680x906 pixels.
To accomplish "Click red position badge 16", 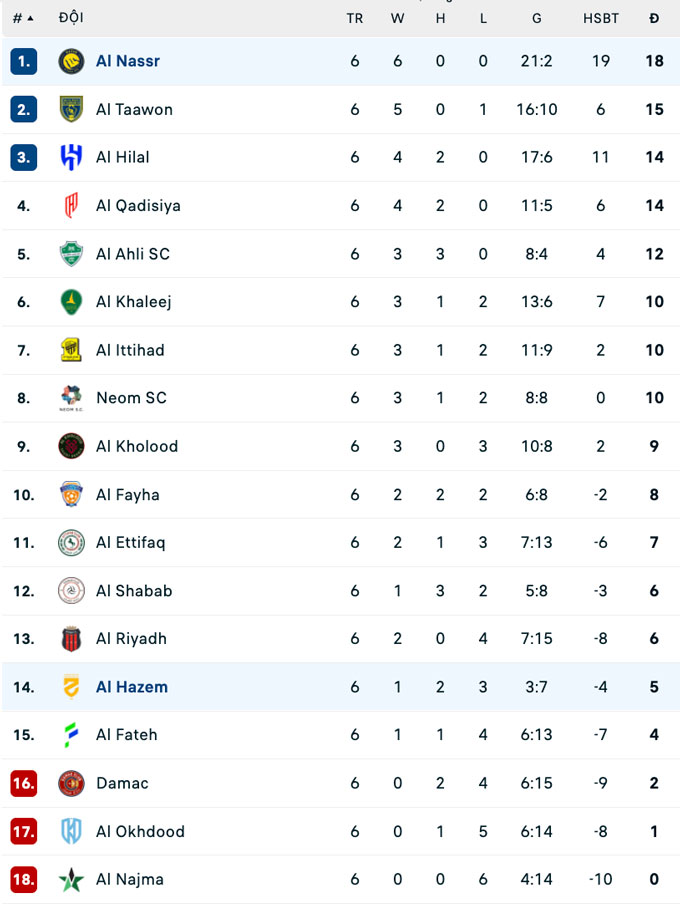I will [x=24, y=783].
